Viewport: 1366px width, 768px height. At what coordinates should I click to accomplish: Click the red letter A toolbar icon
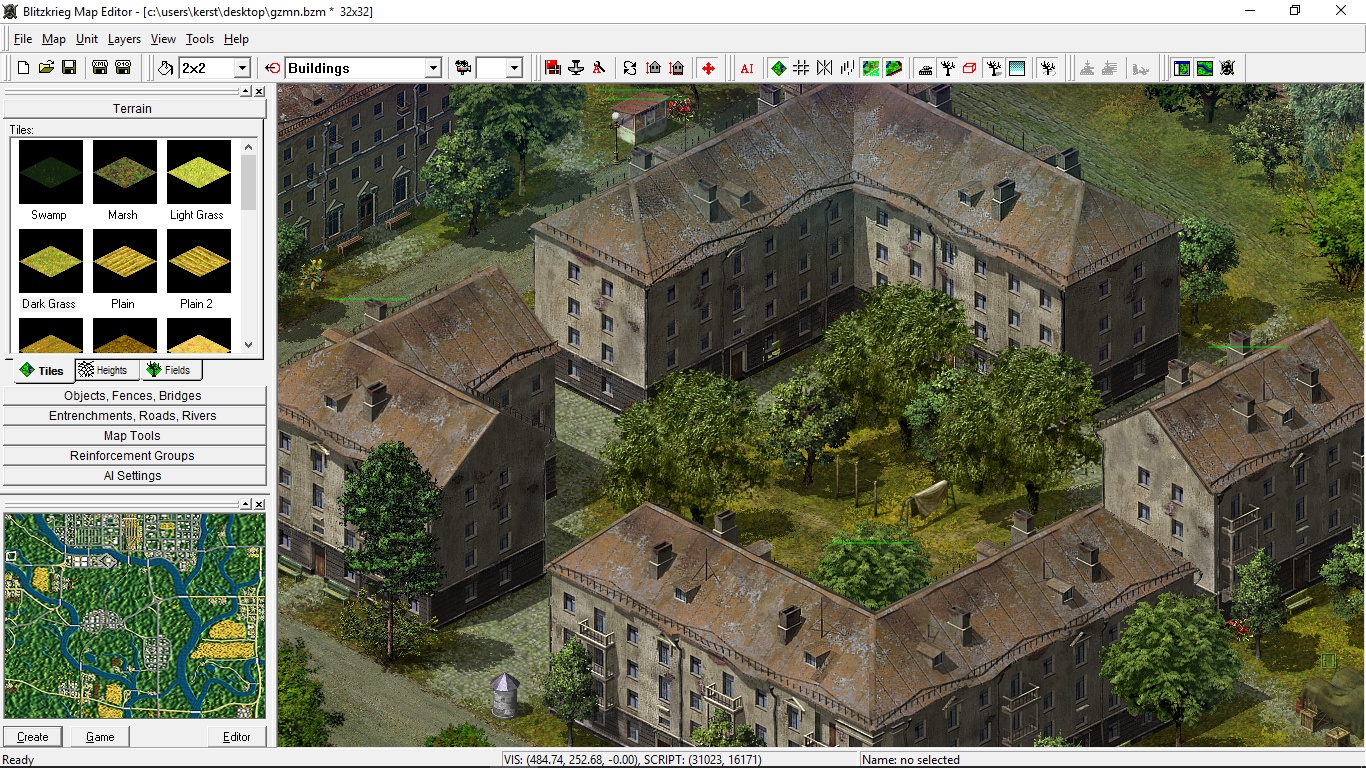click(599, 68)
